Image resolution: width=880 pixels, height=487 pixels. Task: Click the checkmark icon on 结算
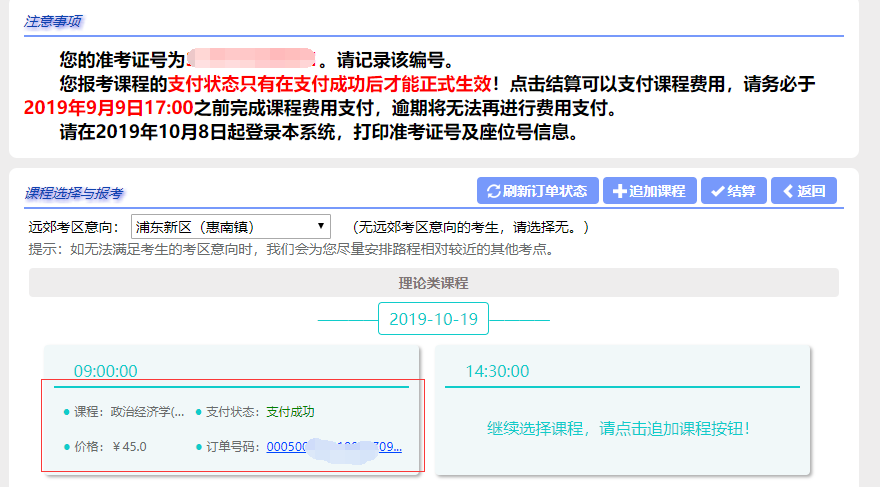coord(717,191)
